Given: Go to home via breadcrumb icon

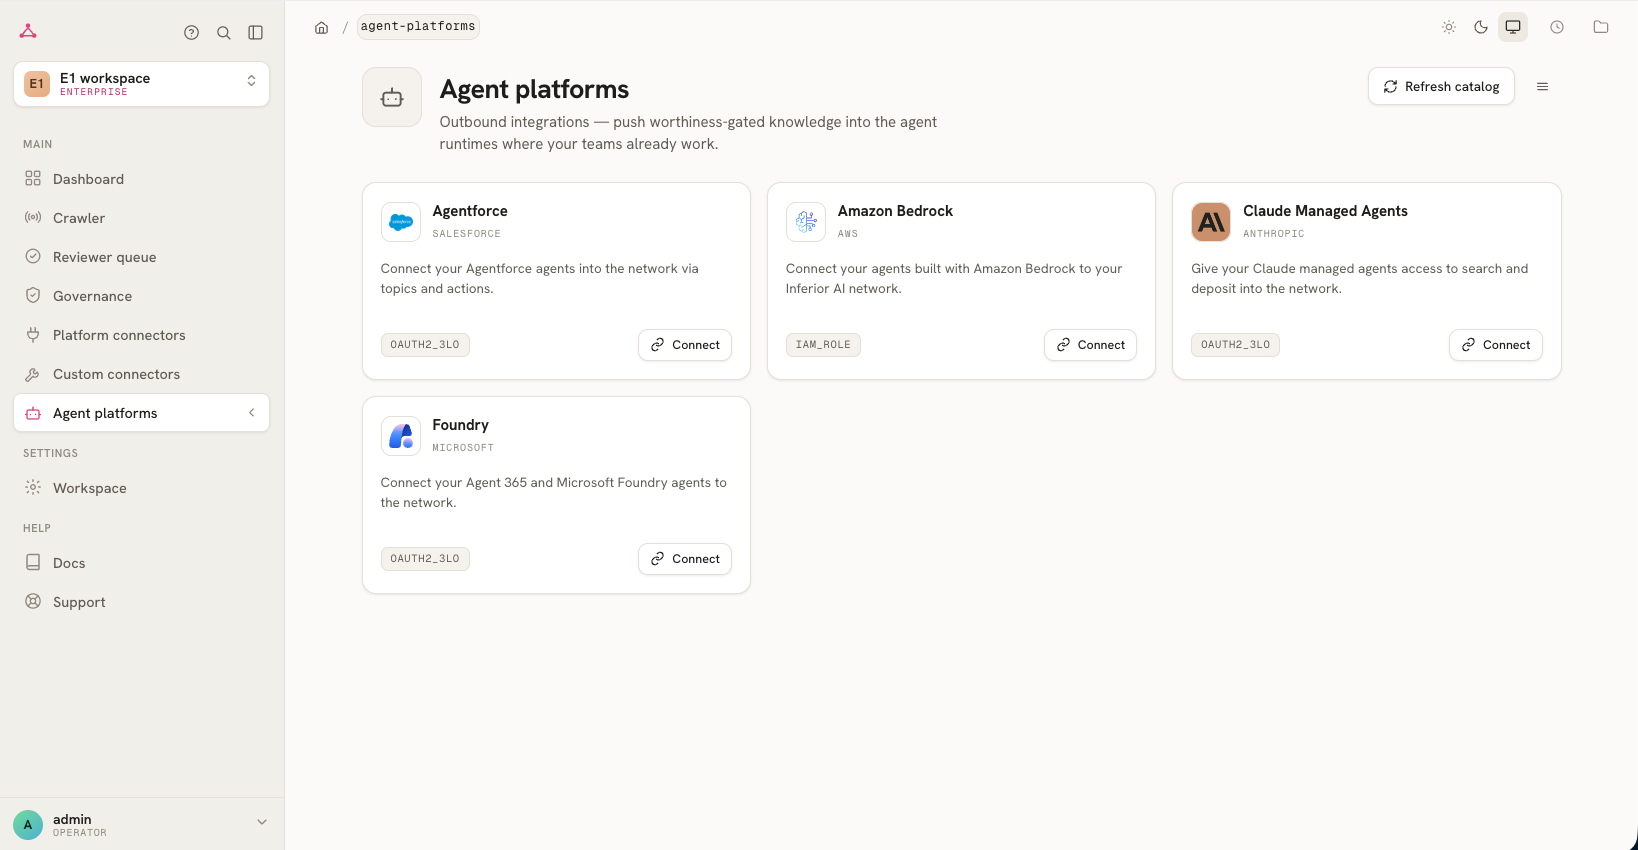Looking at the screenshot, I should [322, 27].
